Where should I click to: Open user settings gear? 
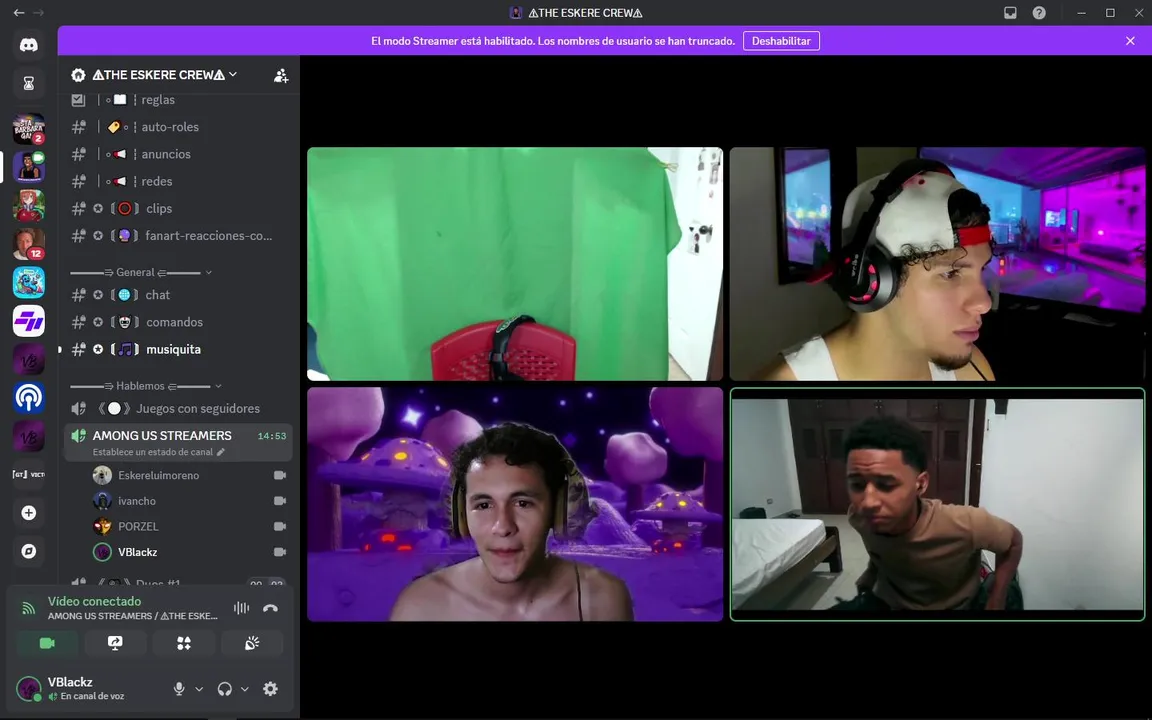270,688
